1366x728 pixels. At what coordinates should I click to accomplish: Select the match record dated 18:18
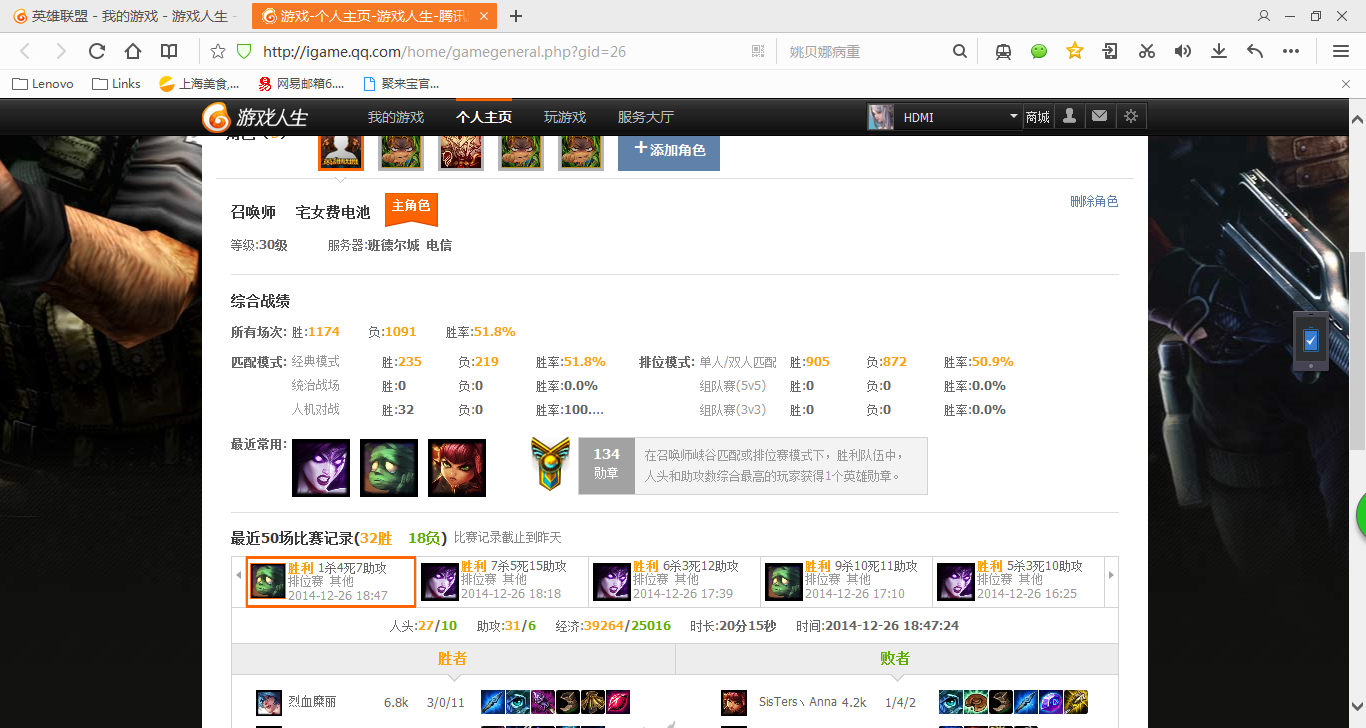(504, 581)
